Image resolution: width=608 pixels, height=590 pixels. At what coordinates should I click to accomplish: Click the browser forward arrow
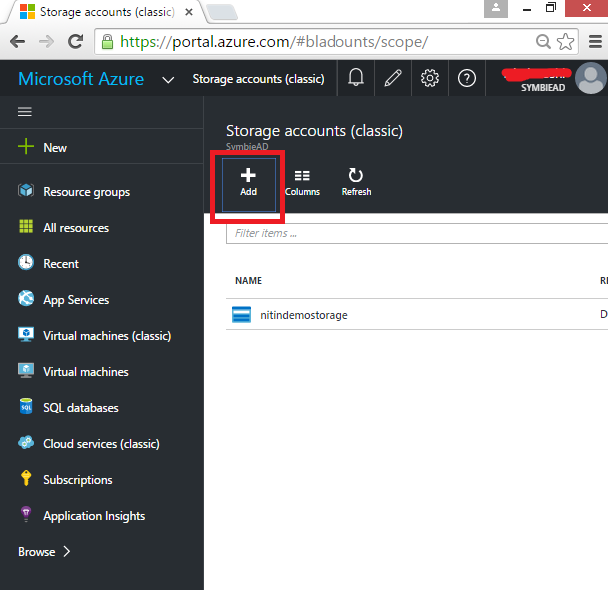coord(47,41)
